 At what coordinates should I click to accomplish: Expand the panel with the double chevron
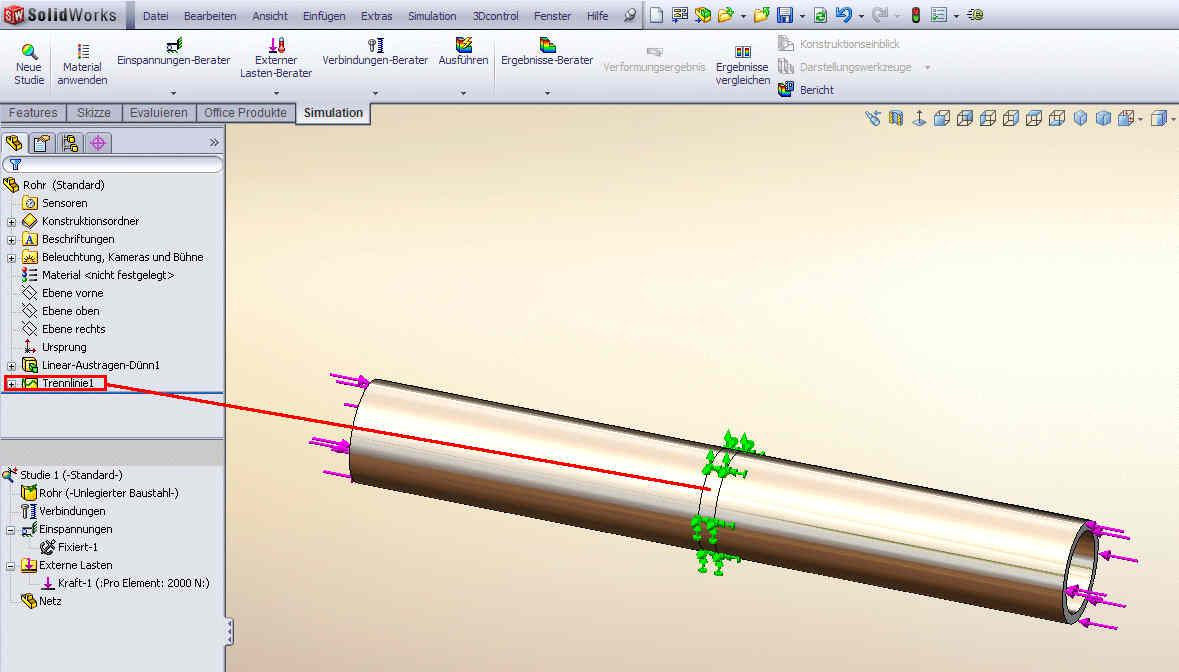click(214, 143)
